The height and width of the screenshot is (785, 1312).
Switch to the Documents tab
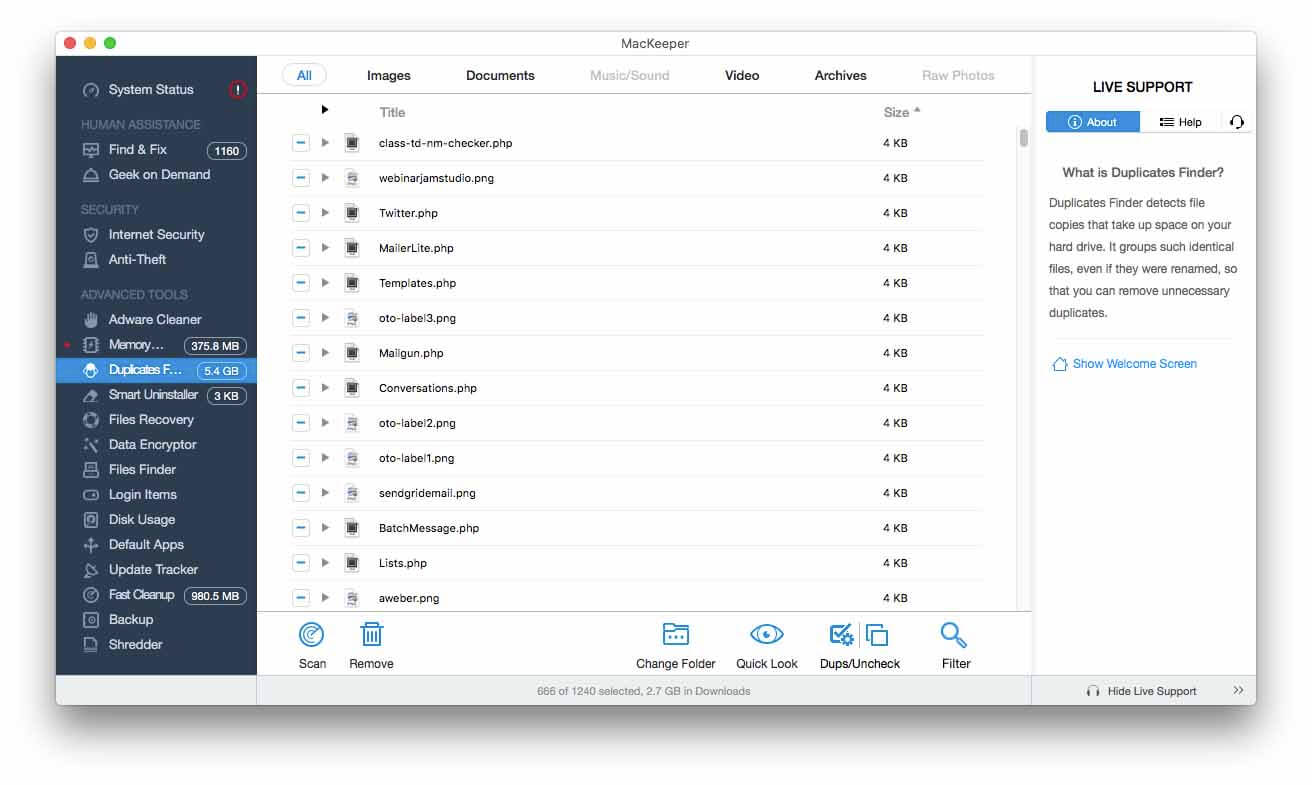point(500,75)
